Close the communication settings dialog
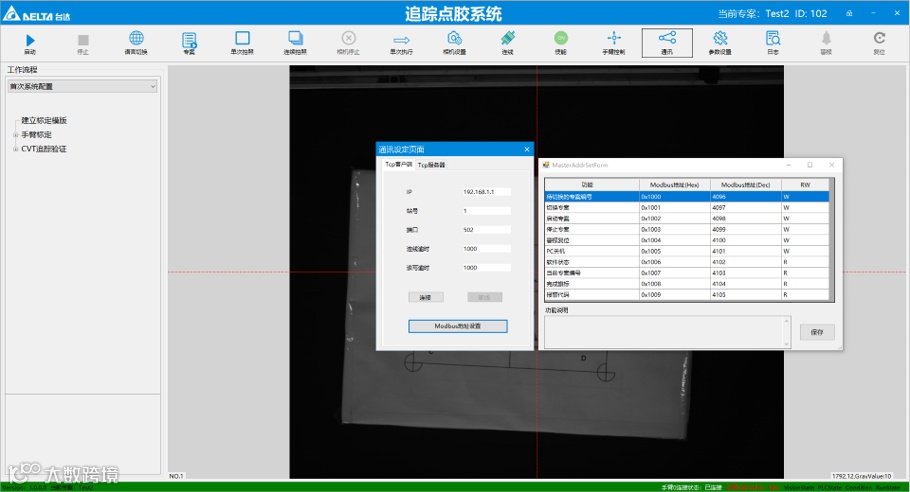The image size is (910, 492). pyautogui.click(x=527, y=149)
